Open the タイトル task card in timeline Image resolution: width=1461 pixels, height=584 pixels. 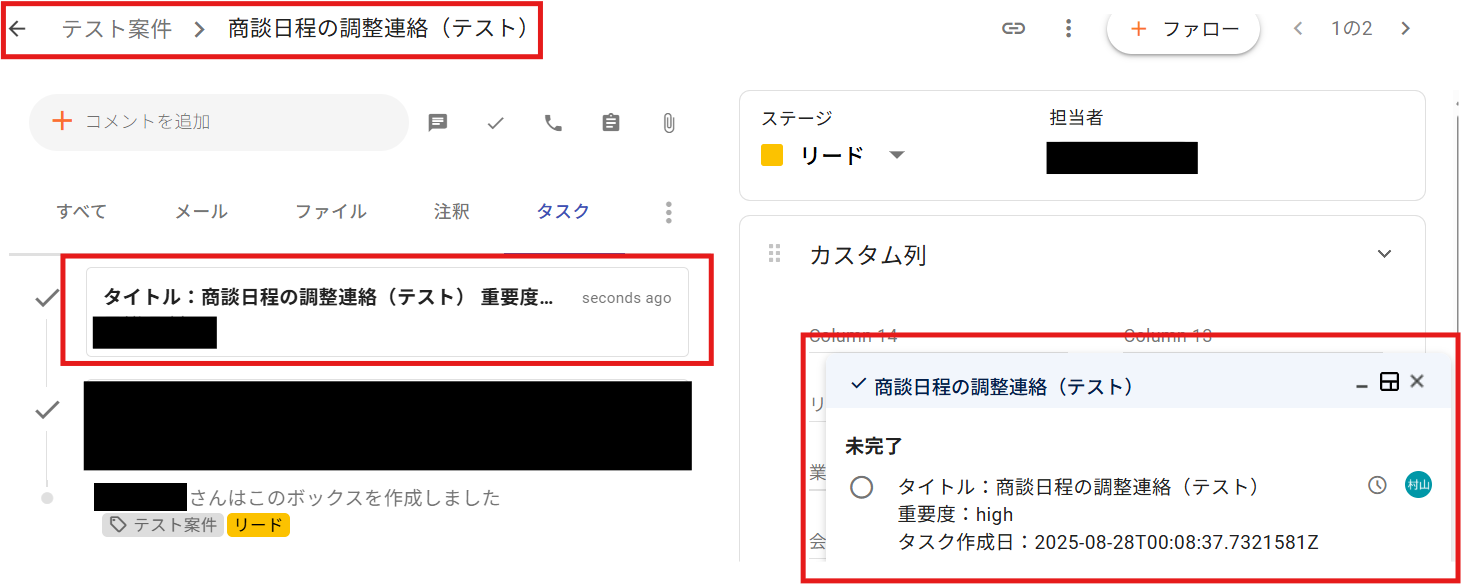click(x=387, y=311)
